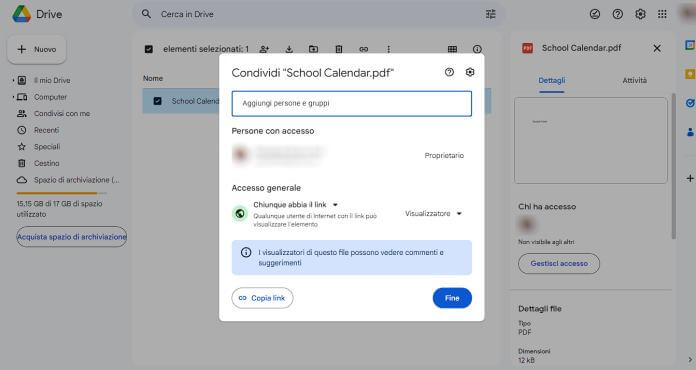Expand the Il mio Drive tree
The width and height of the screenshot is (696, 370).
coord(14,80)
